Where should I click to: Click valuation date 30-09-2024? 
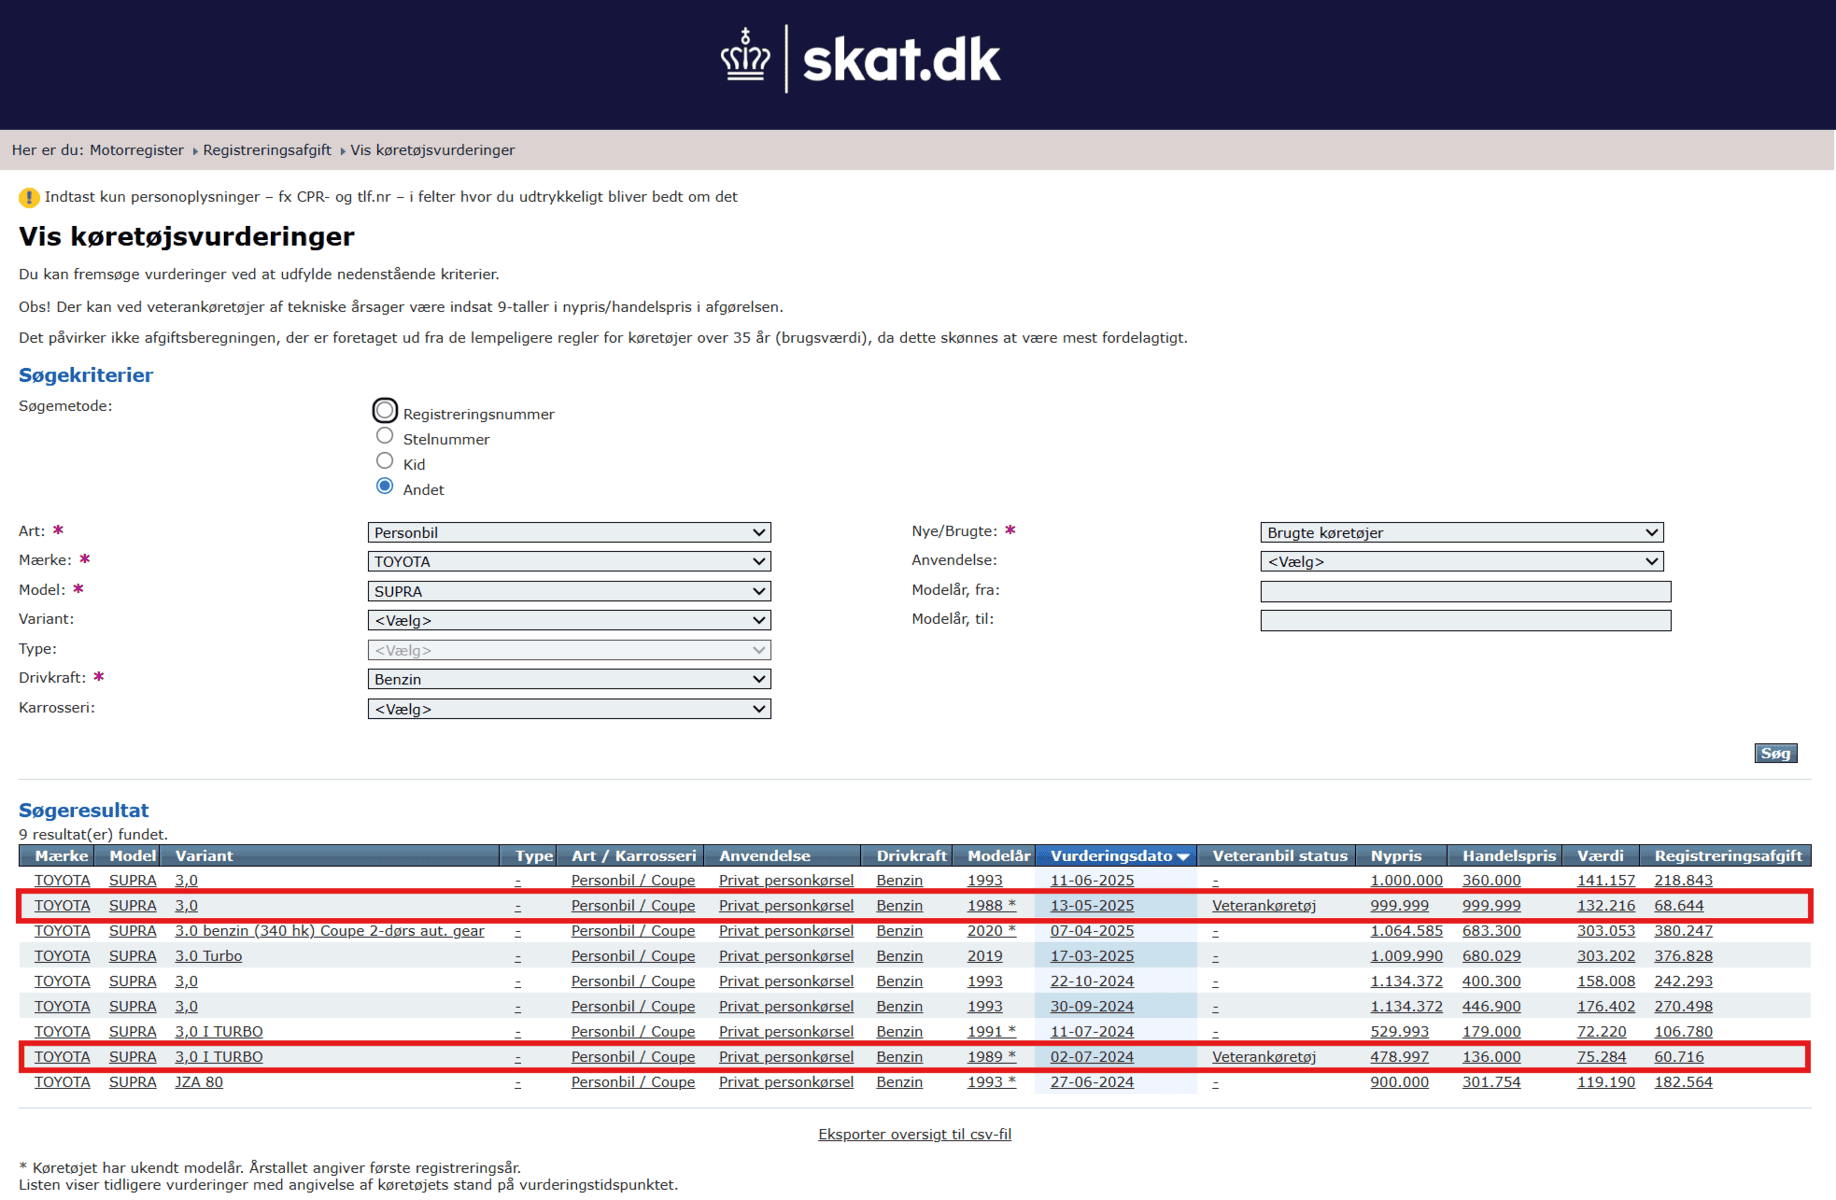[x=1092, y=1007]
